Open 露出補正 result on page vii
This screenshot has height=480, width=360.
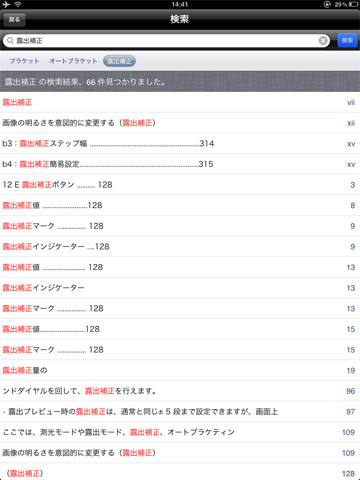[180, 102]
